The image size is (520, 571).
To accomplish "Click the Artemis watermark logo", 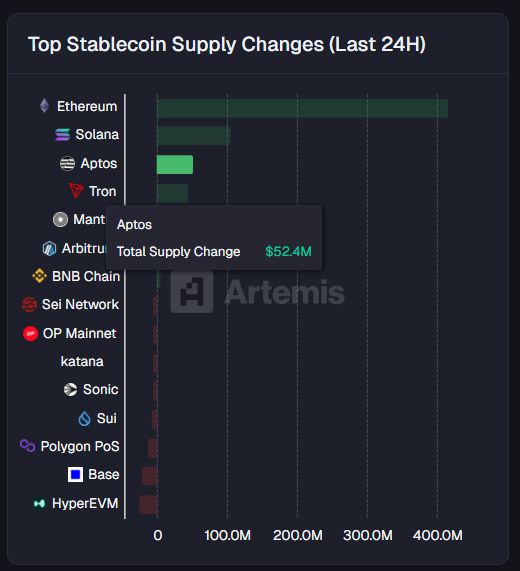I will click(257, 292).
